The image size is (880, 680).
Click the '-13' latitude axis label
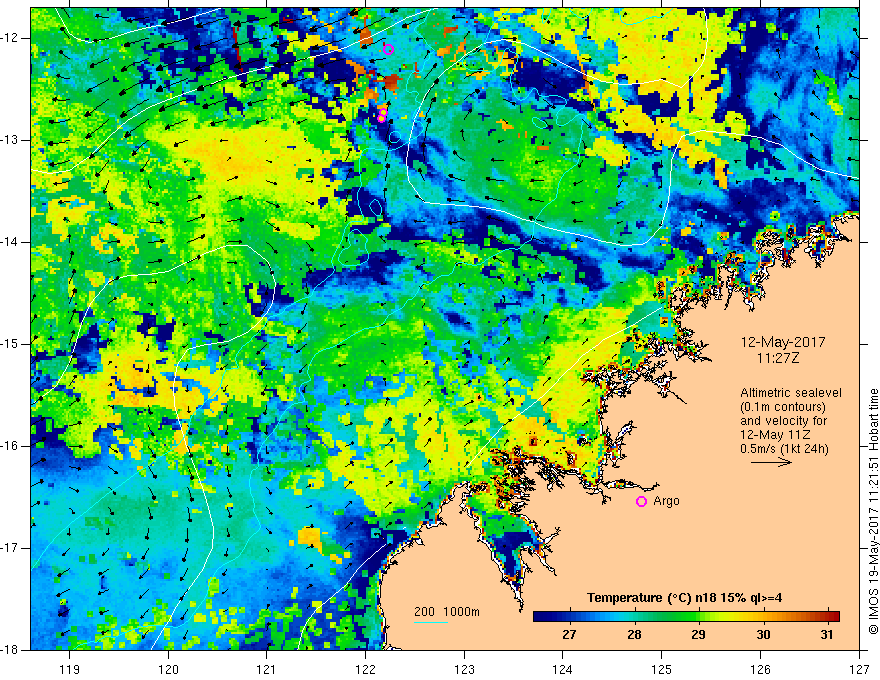(11, 140)
